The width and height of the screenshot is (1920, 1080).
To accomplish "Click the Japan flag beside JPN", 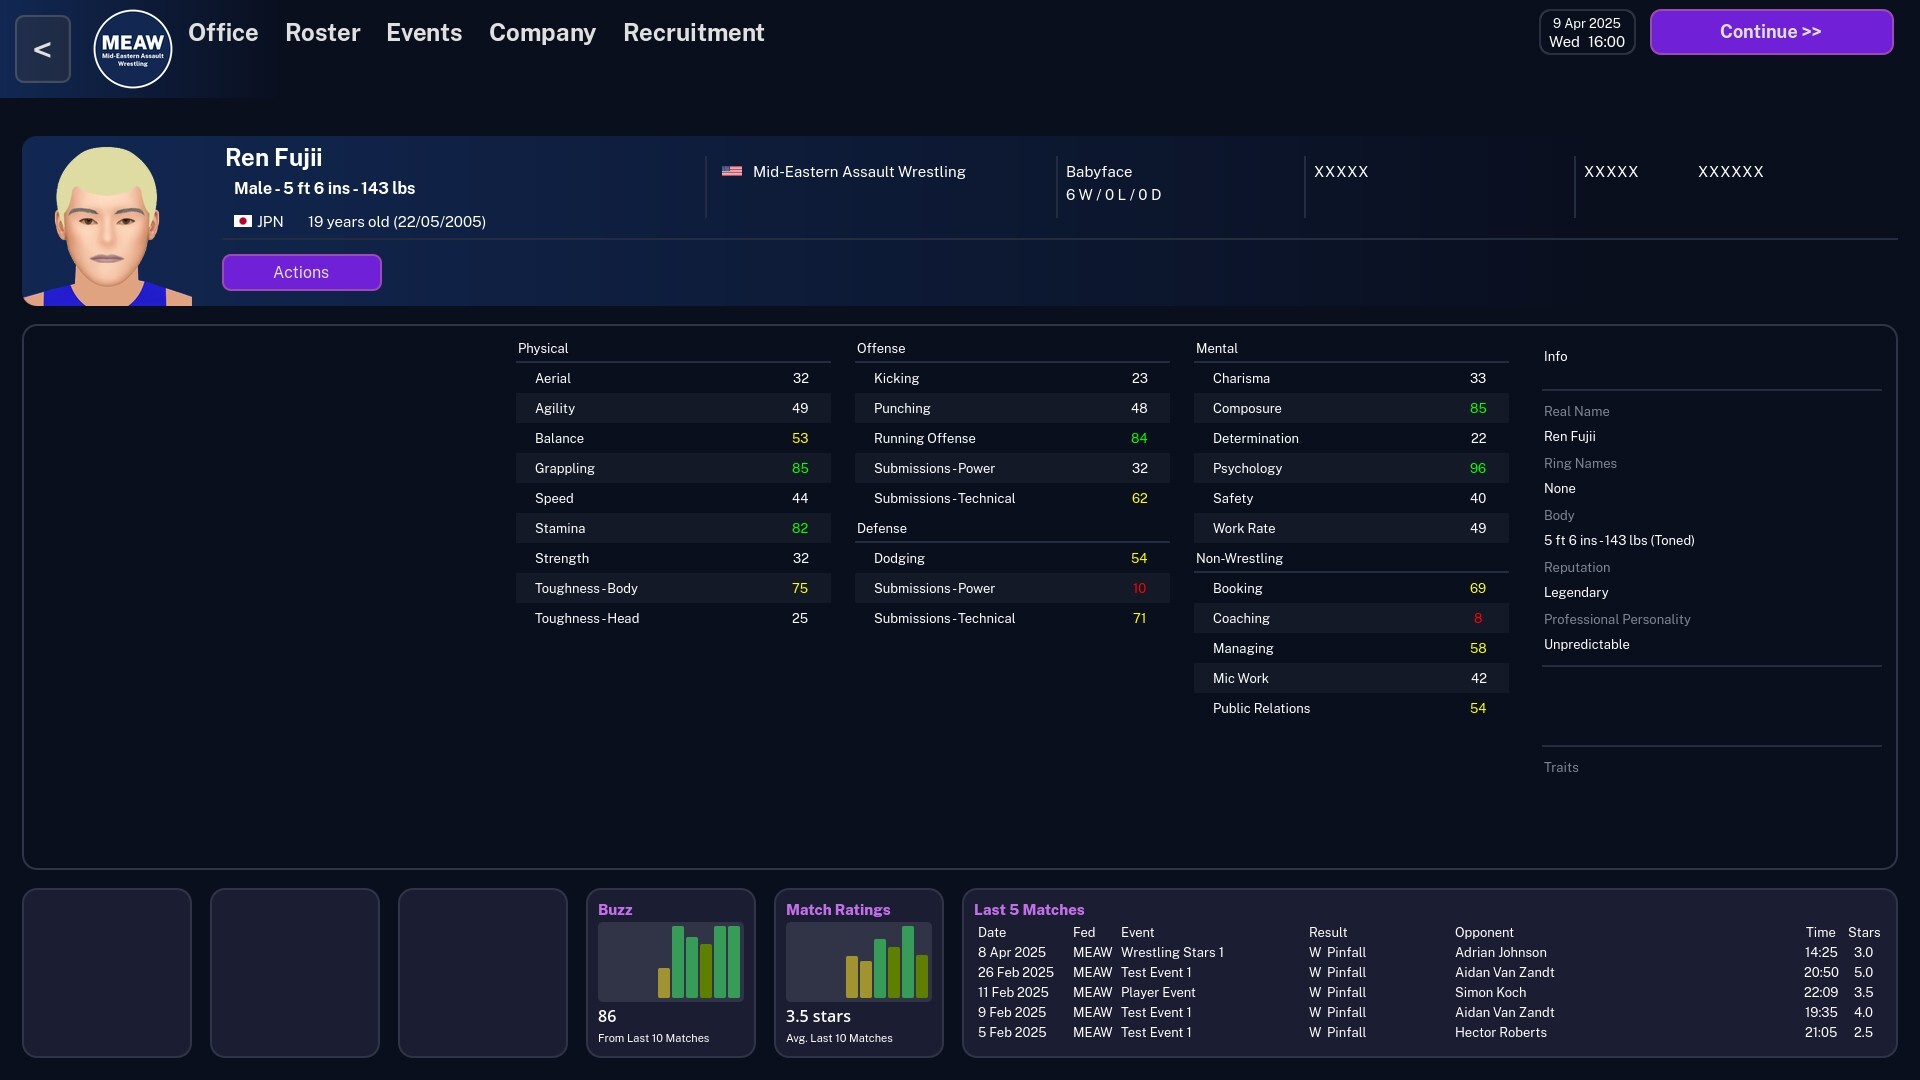I will [242, 221].
